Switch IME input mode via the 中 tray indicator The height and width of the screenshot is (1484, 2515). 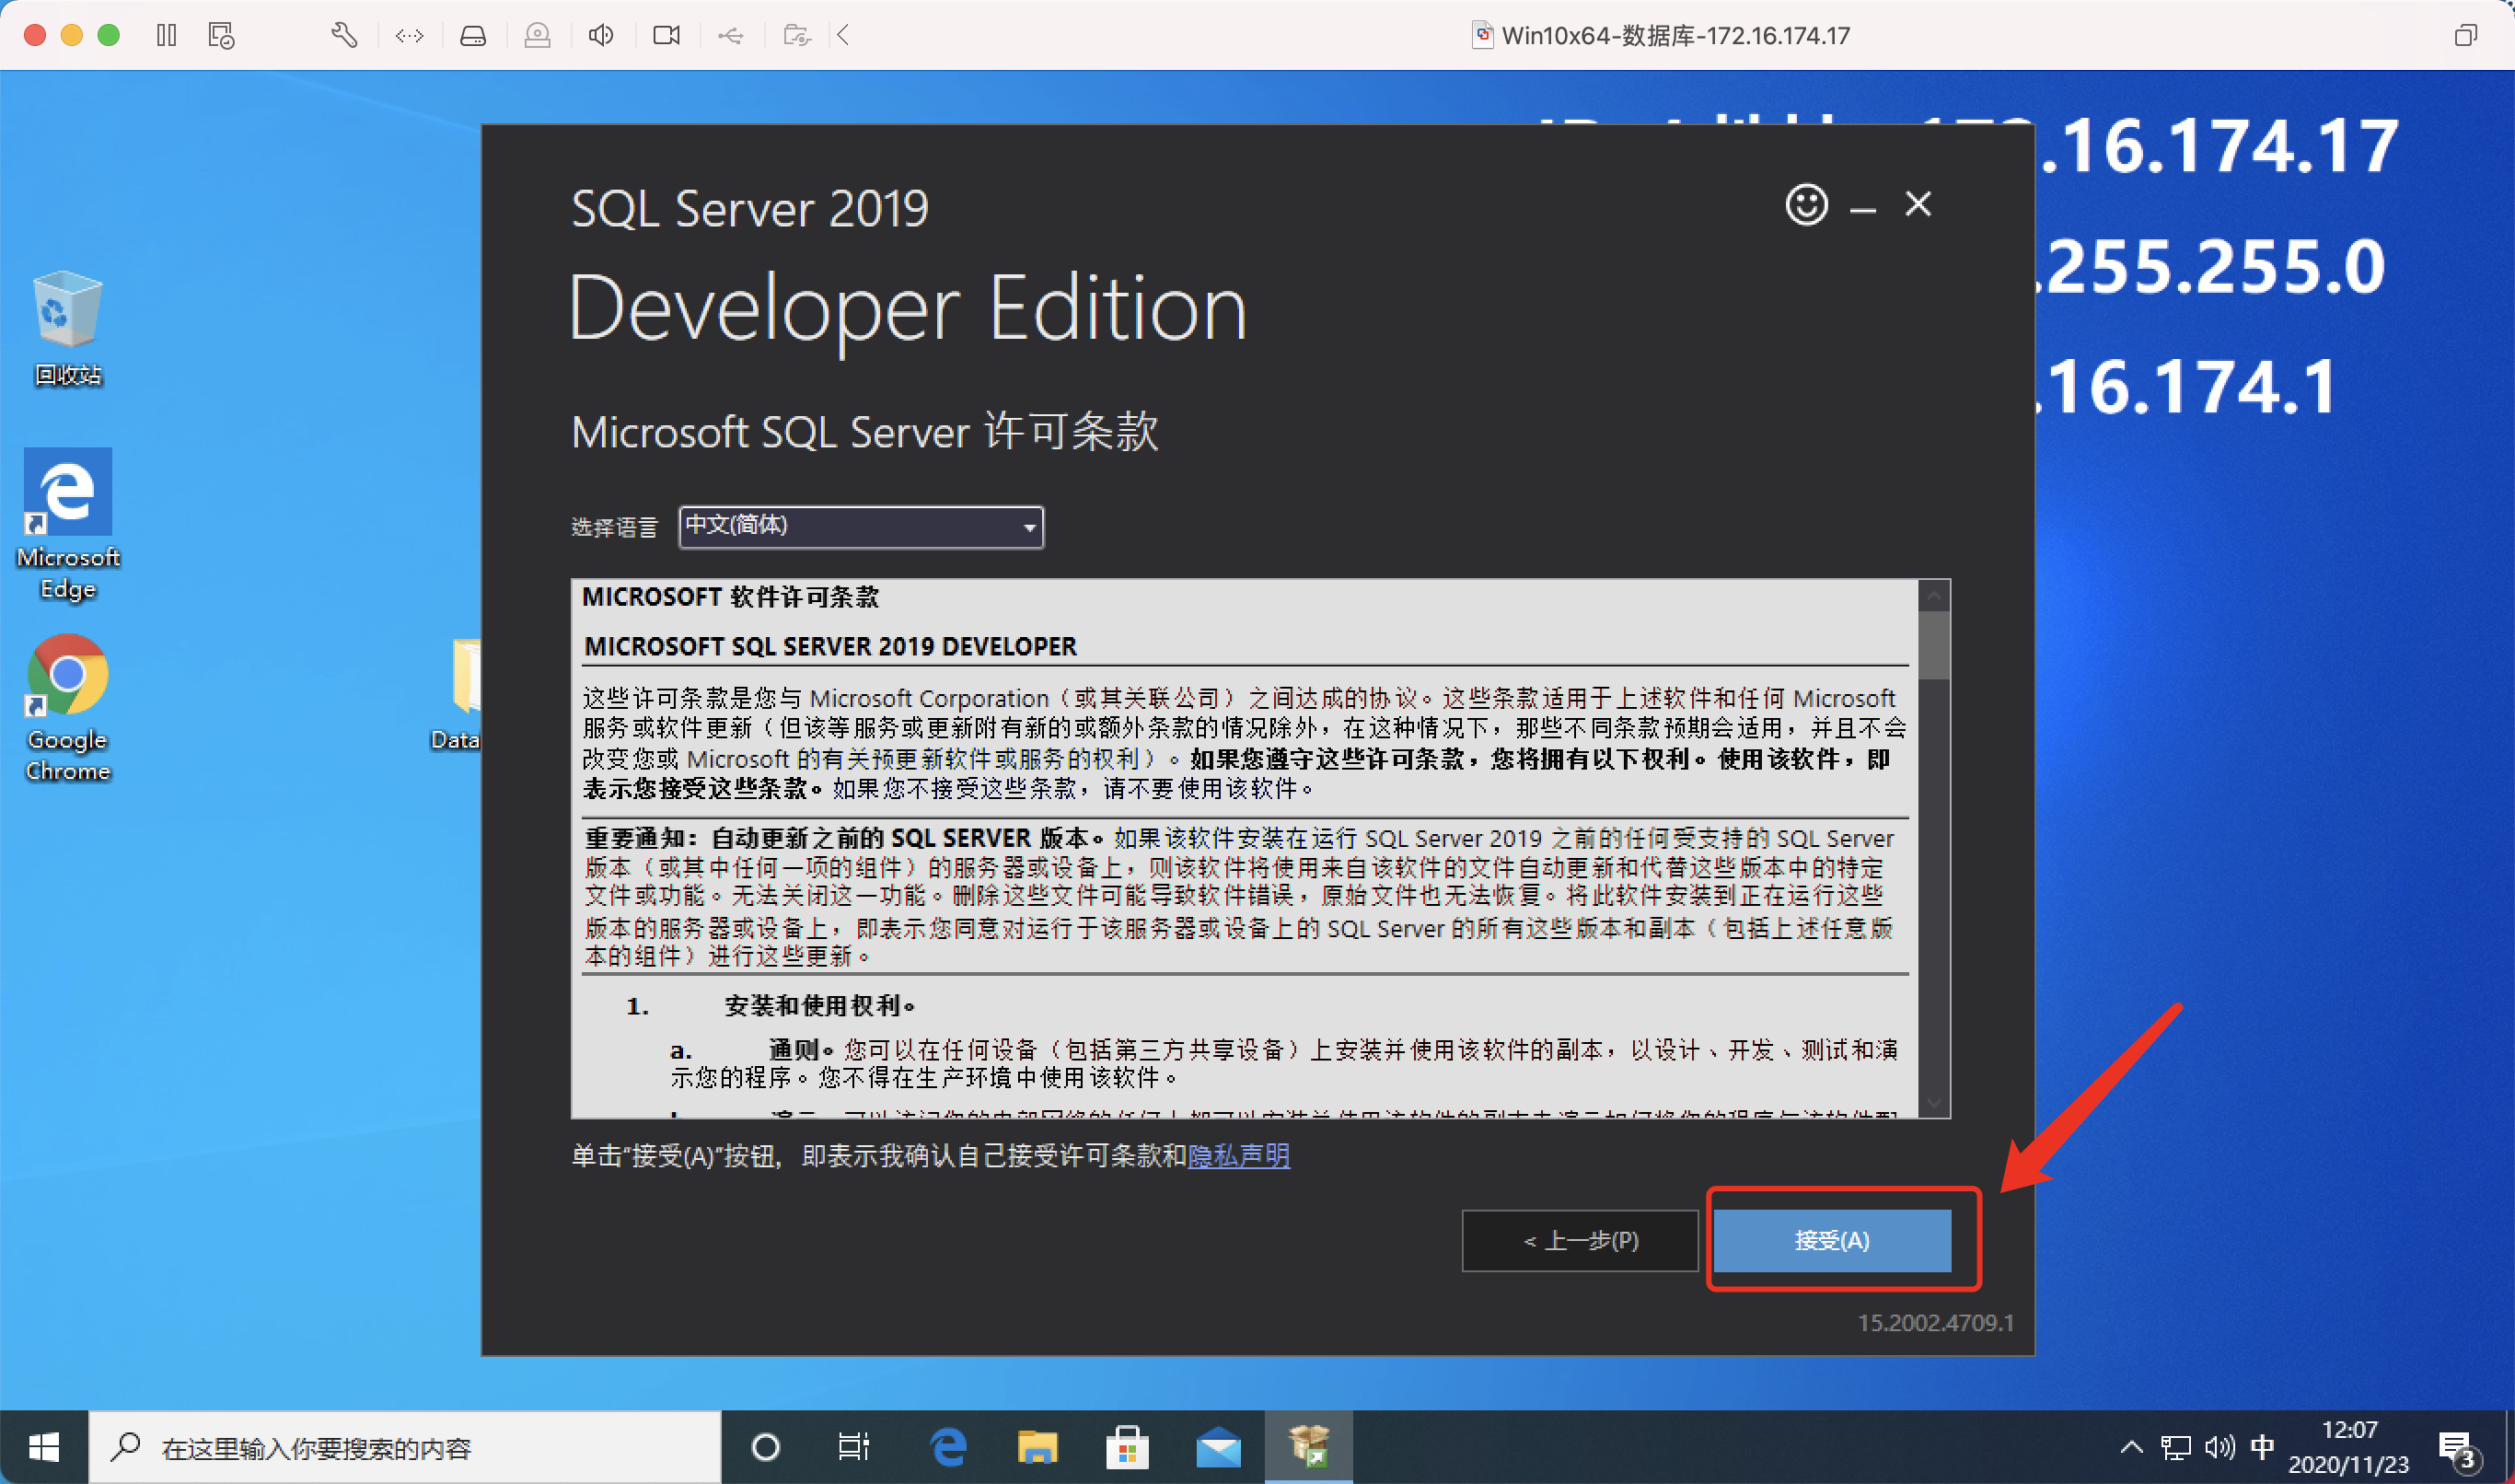tap(2262, 1447)
